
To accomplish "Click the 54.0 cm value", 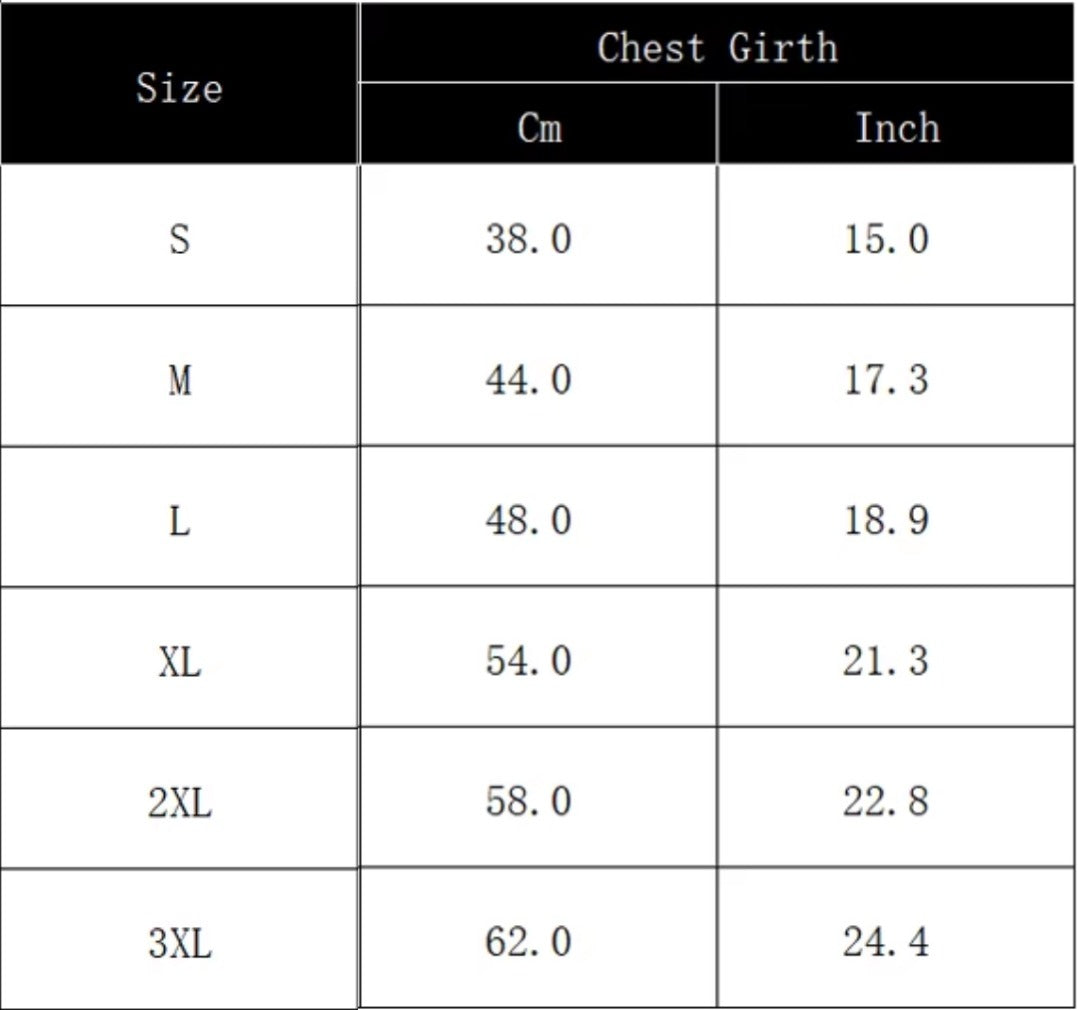I will click(x=528, y=661).
